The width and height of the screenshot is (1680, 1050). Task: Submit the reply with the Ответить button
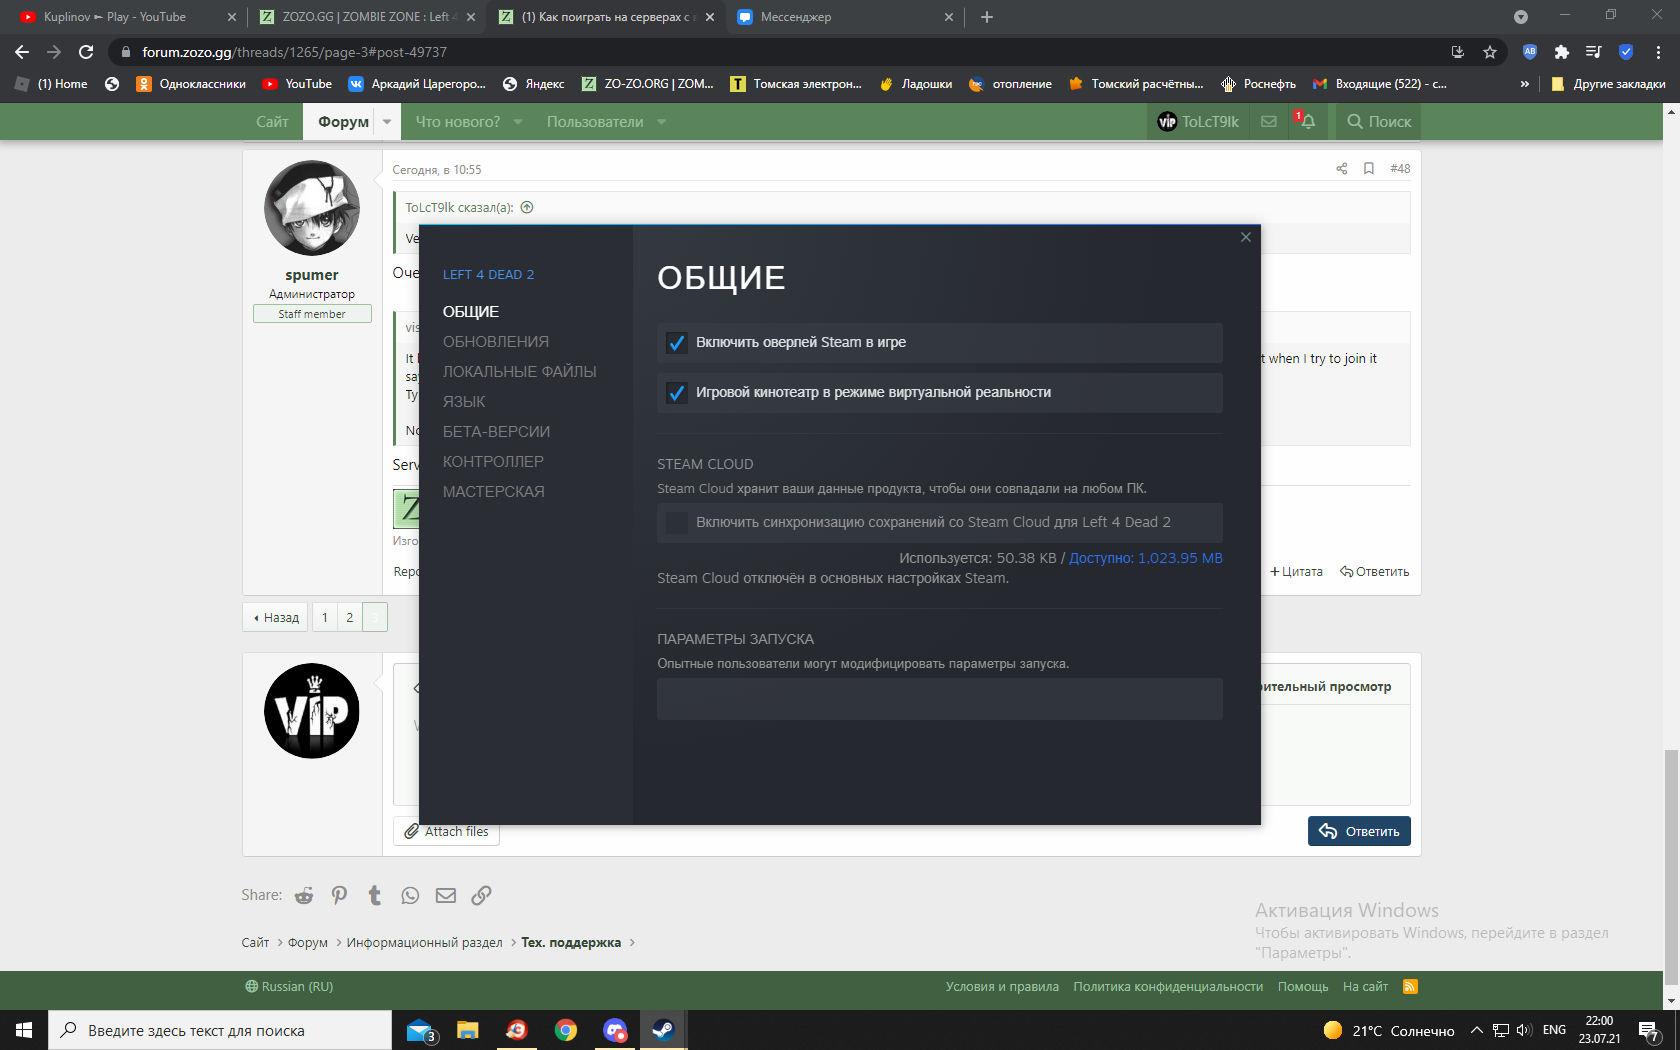click(x=1359, y=832)
